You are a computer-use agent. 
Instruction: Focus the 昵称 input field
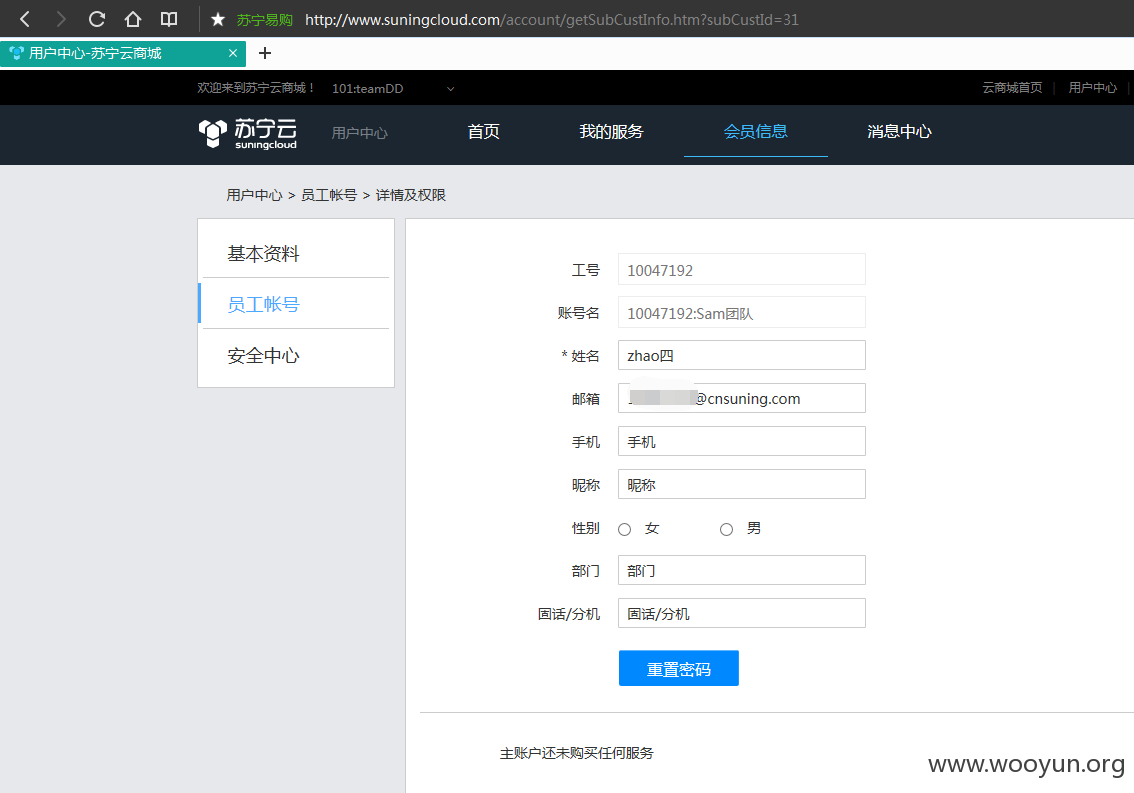point(741,484)
